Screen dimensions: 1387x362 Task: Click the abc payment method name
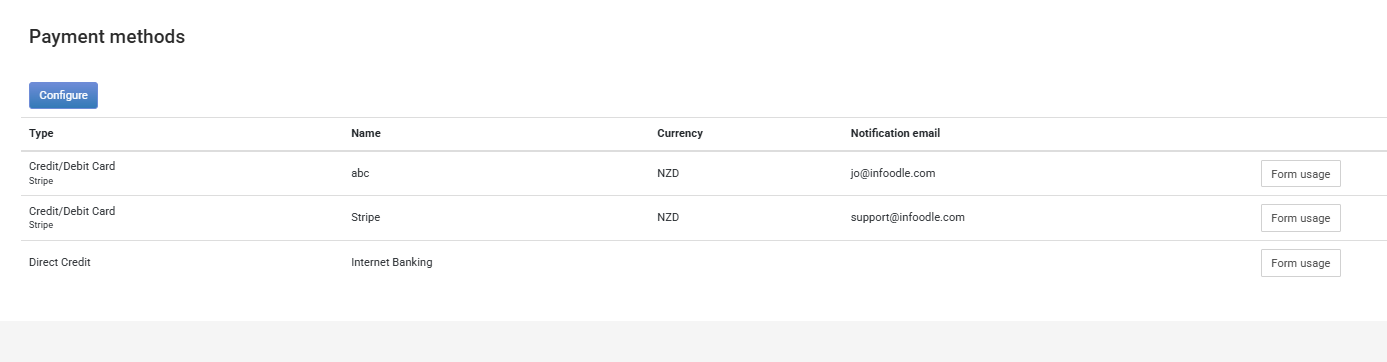tap(361, 173)
